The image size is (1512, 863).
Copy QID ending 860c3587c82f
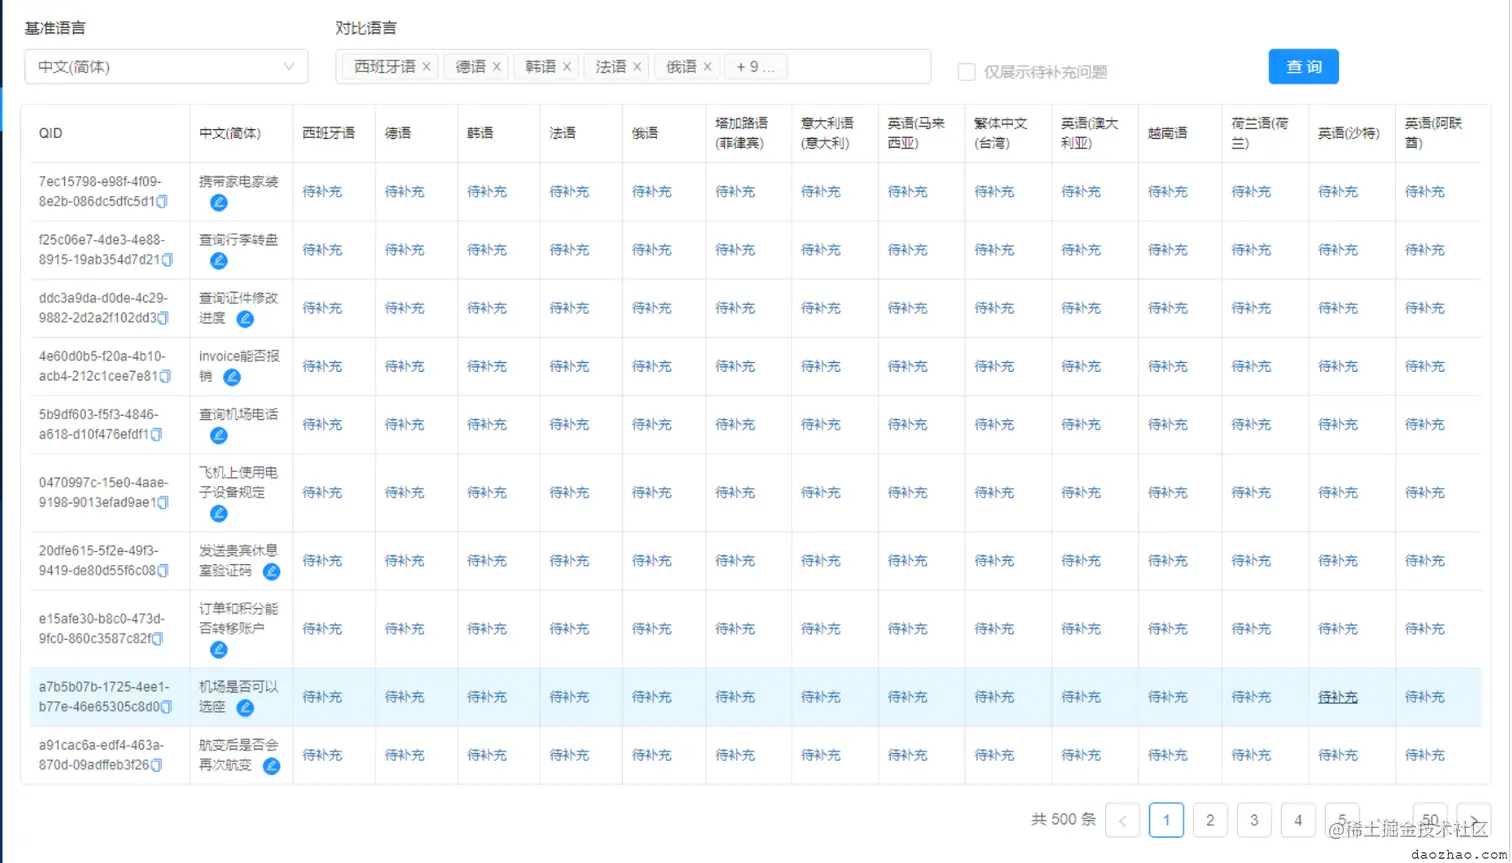158,638
